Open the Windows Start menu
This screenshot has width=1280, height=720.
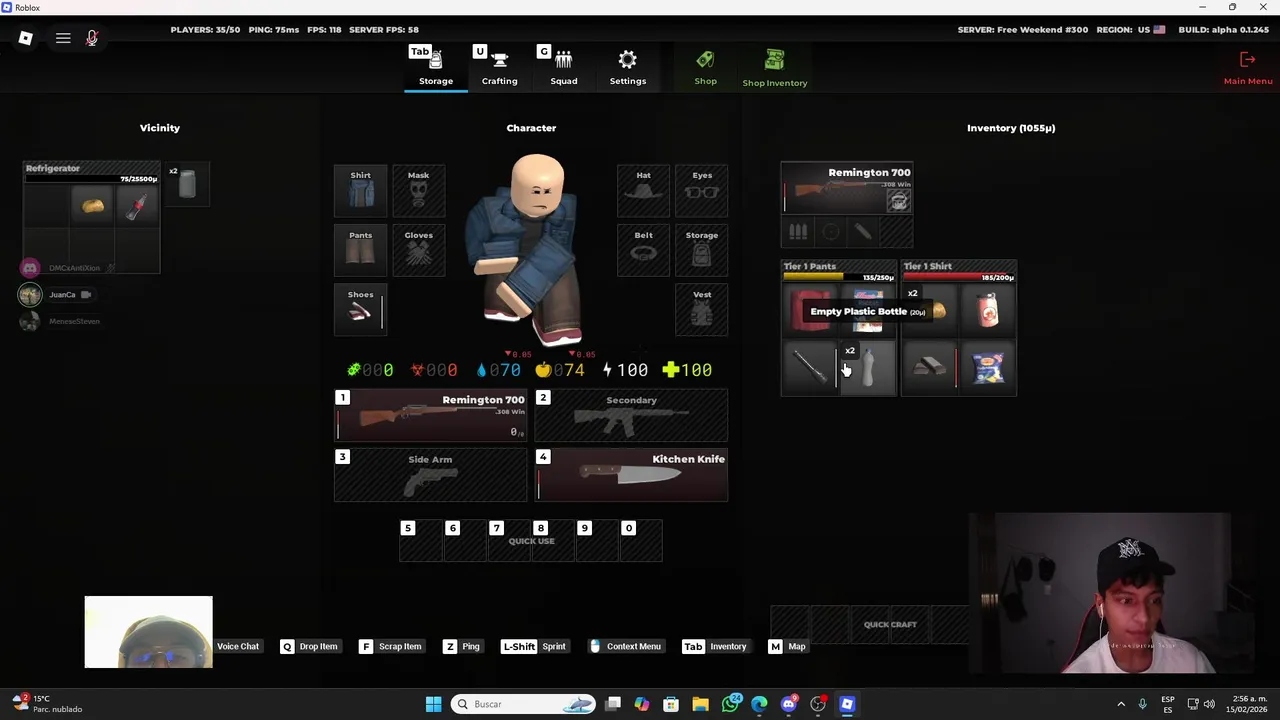433,704
